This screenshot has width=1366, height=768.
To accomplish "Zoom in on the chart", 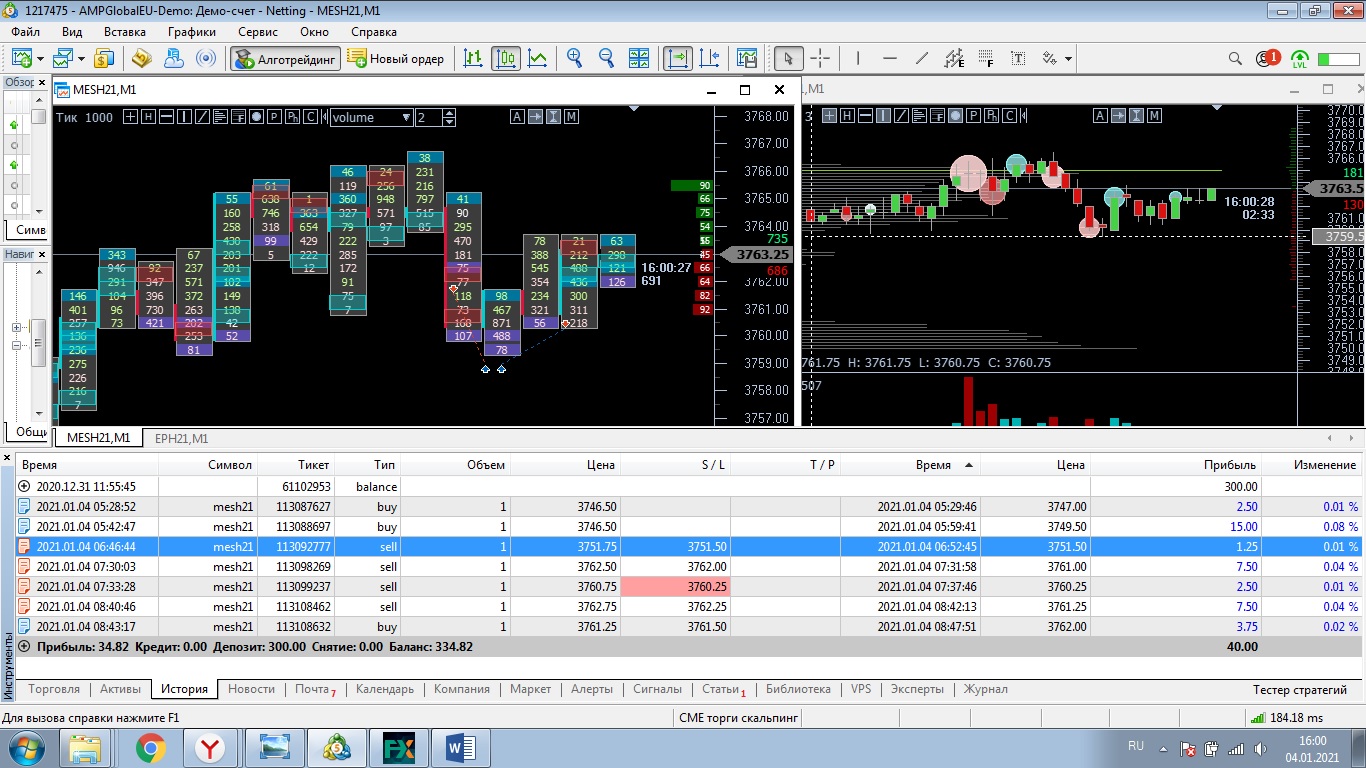I will [574, 58].
